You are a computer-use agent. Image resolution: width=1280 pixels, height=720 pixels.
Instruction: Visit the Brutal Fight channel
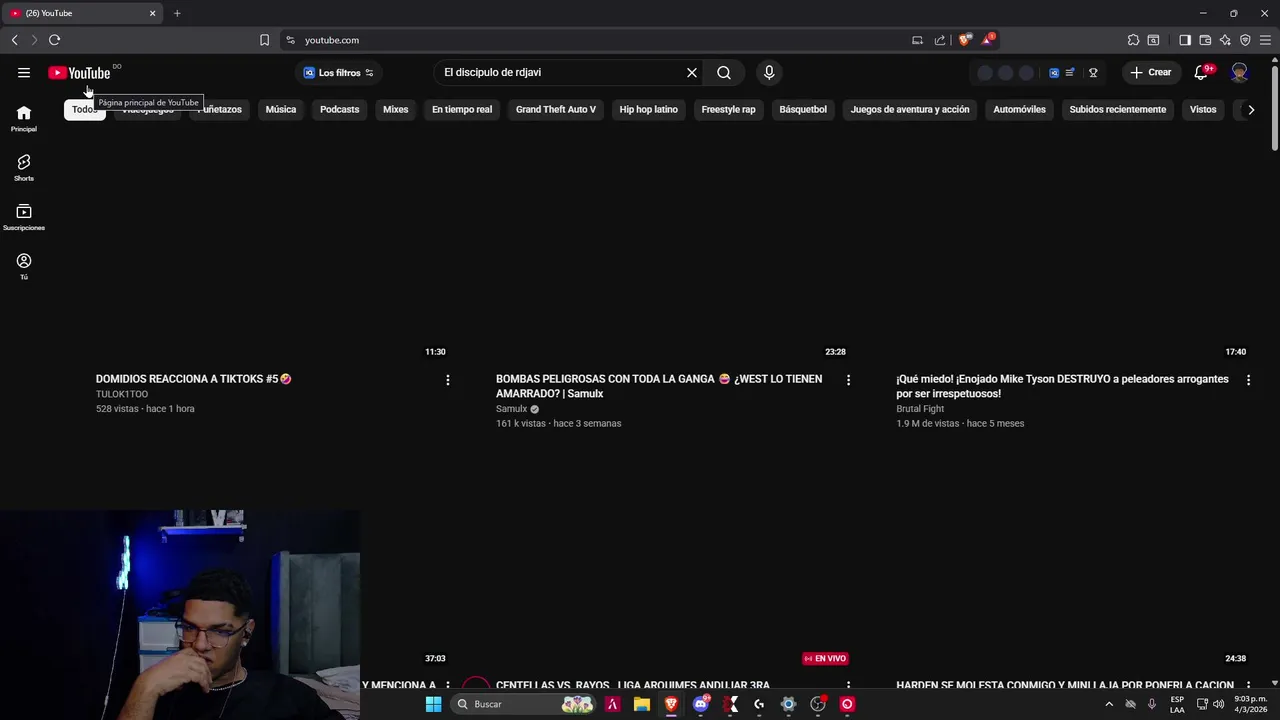point(920,409)
